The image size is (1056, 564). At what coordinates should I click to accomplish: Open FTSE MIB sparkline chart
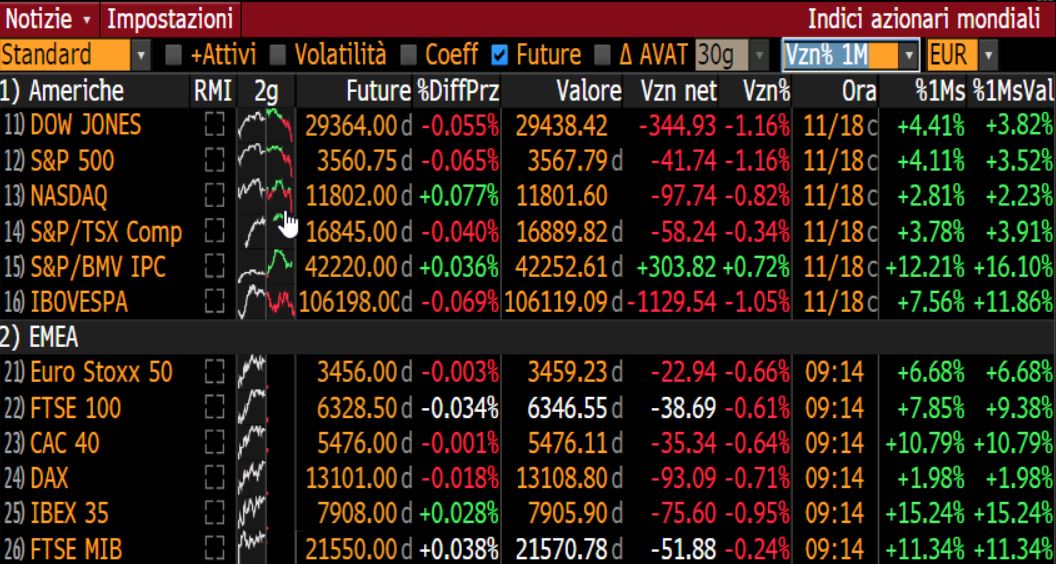pos(266,548)
